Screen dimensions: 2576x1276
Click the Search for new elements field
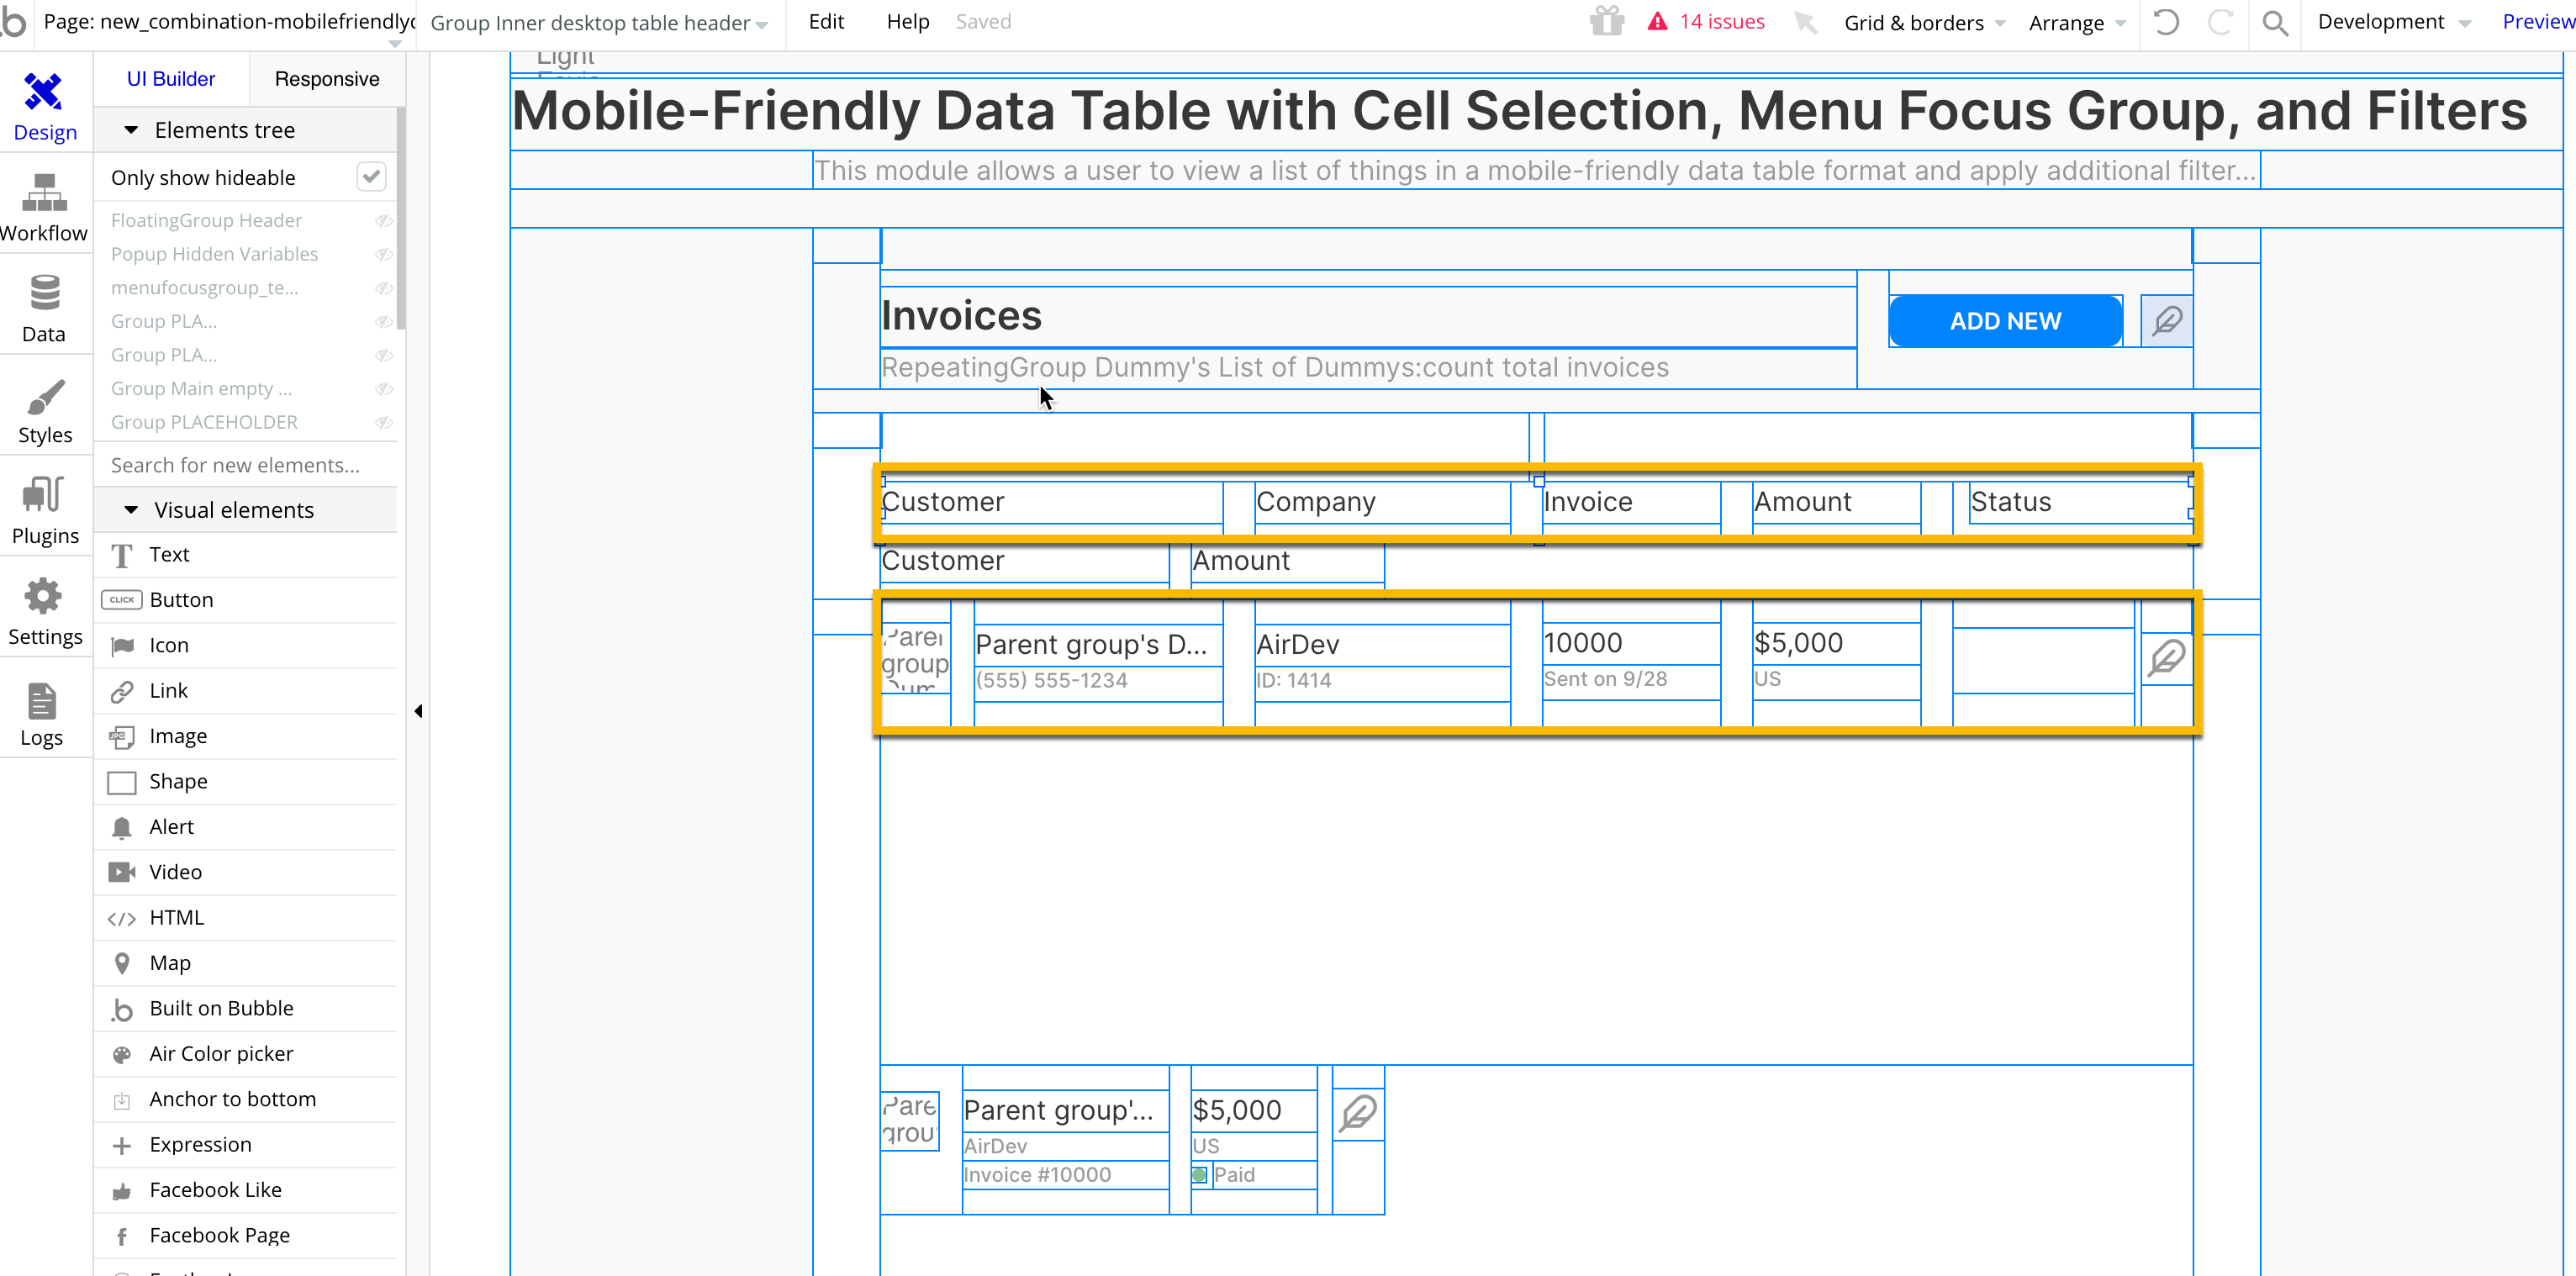248,465
